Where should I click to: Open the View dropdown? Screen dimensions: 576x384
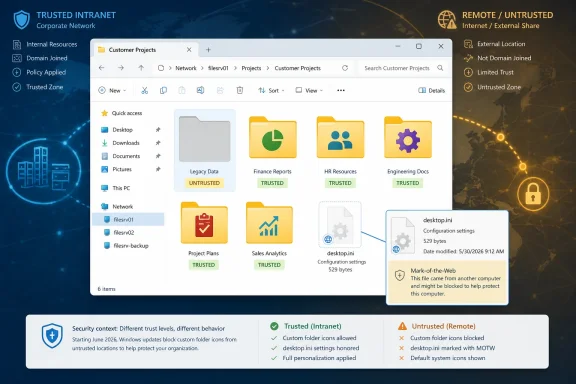(309, 90)
